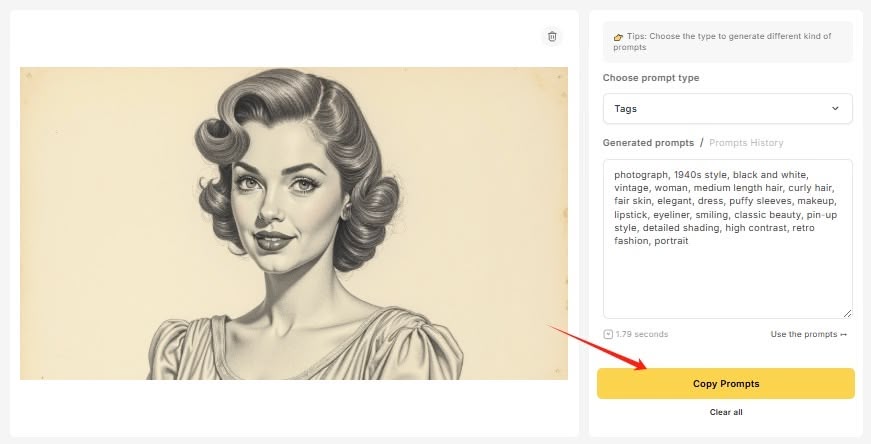Image resolution: width=871 pixels, height=444 pixels.
Task: Click the 1.79 seconds generation time
Action: [642, 334]
